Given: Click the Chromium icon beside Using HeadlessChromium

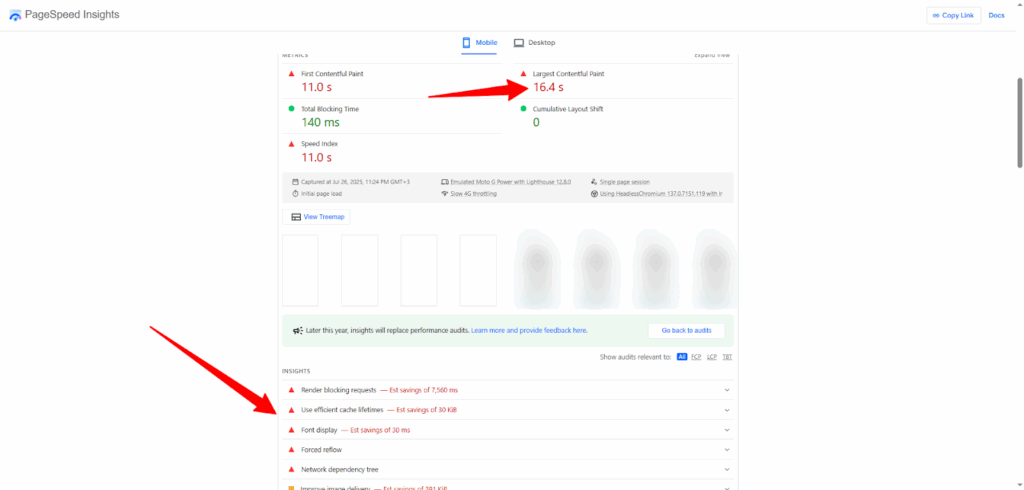Looking at the screenshot, I should [x=594, y=193].
